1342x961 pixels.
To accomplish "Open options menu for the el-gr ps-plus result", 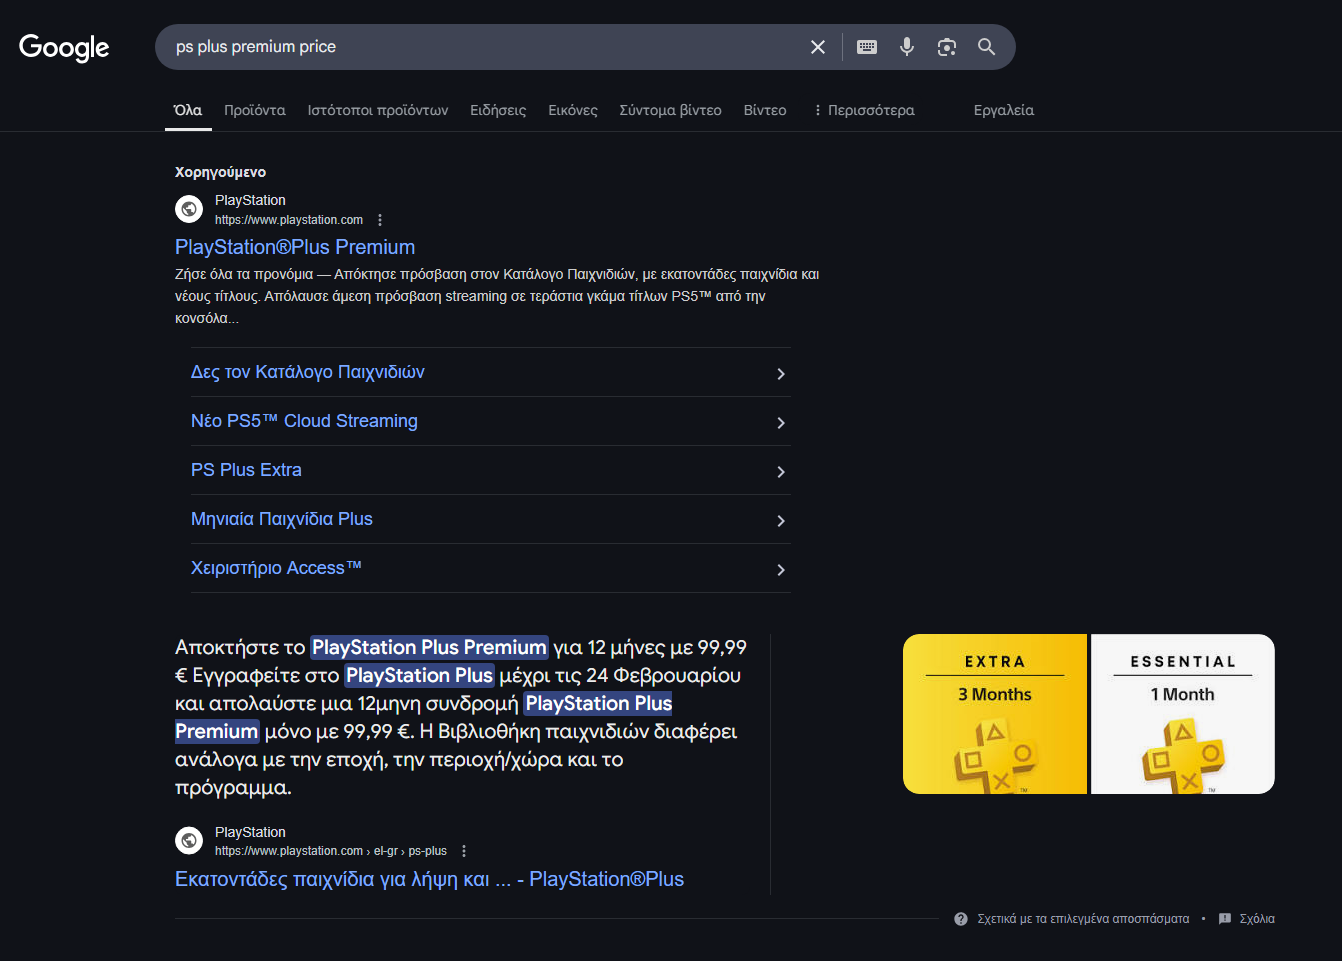I will tap(464, 851).
